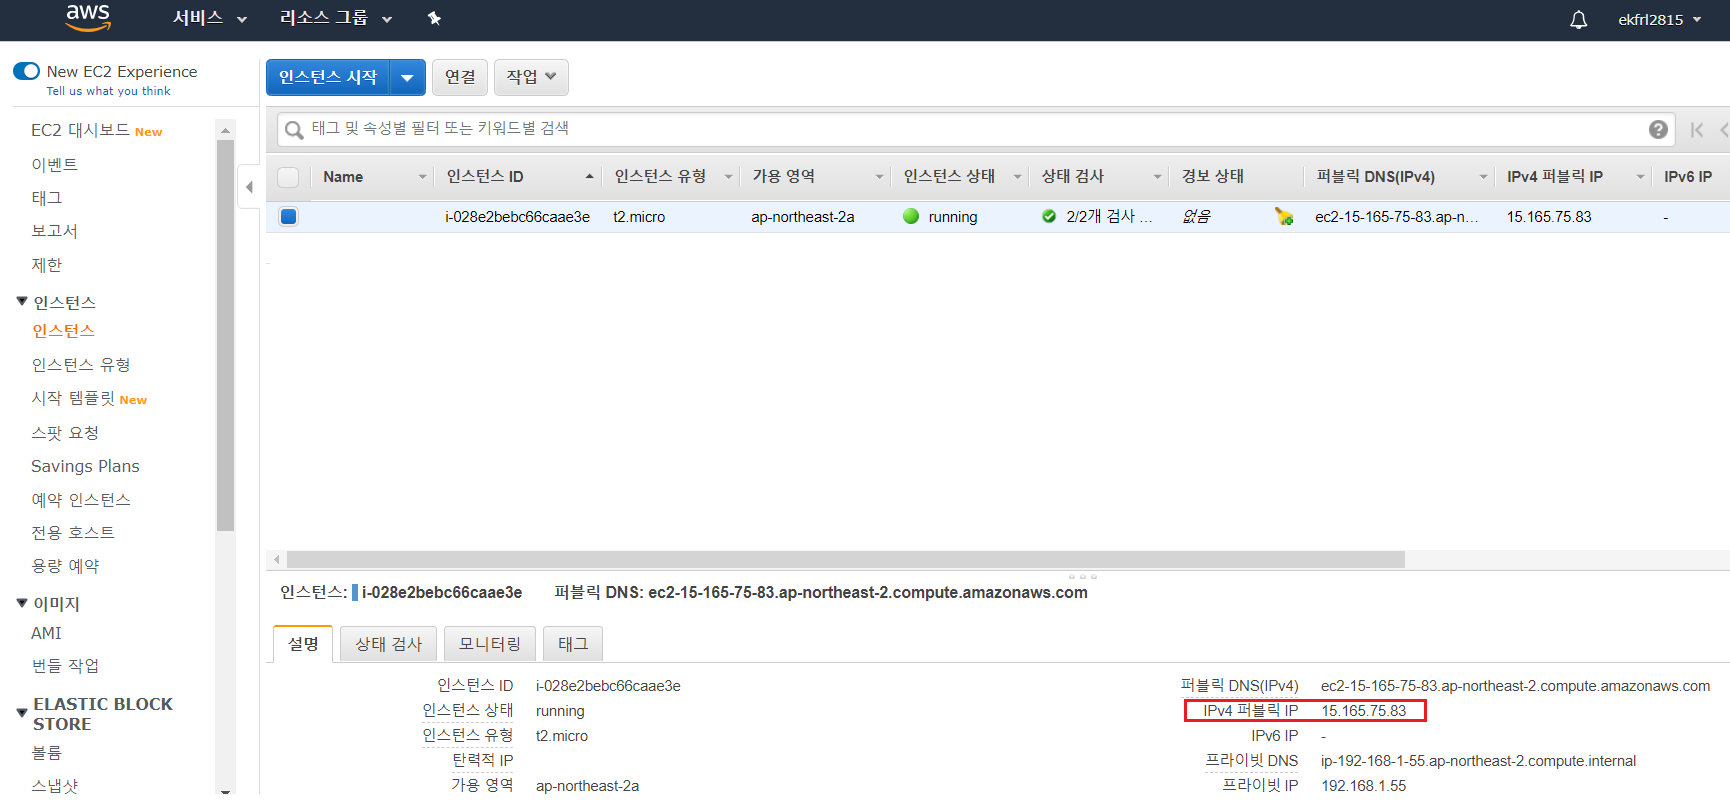Open AMI in sidebar
1730x802 pixels.
click(x=46, y=633)
